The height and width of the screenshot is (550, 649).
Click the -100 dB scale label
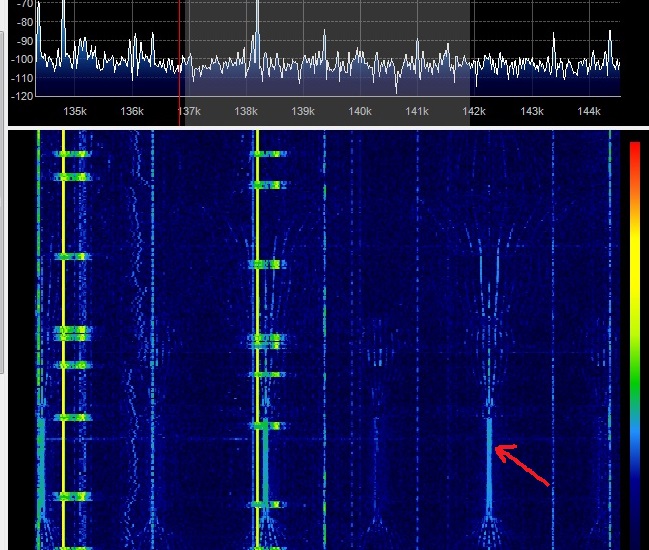tap(22, 59)
